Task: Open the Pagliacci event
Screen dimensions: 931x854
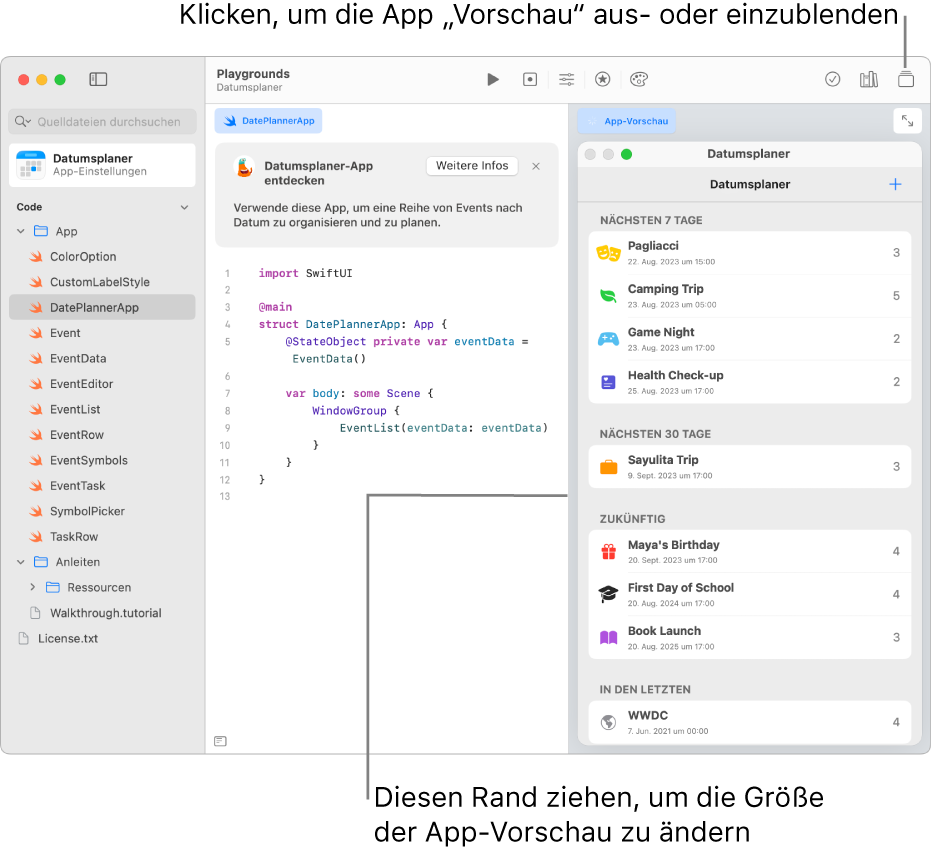Action: 749,253
